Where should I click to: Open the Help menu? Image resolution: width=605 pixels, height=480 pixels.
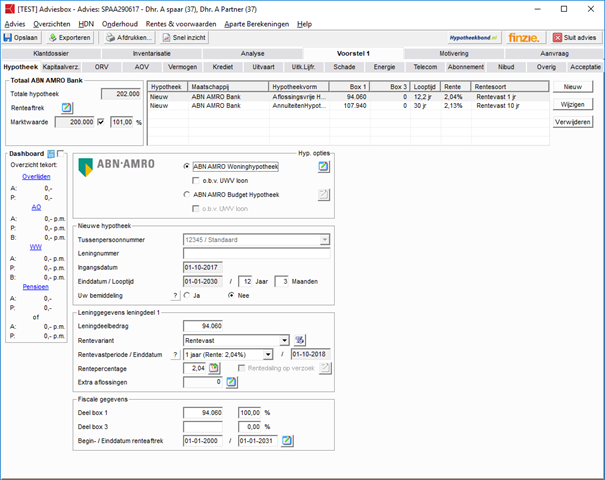point(304,24)
